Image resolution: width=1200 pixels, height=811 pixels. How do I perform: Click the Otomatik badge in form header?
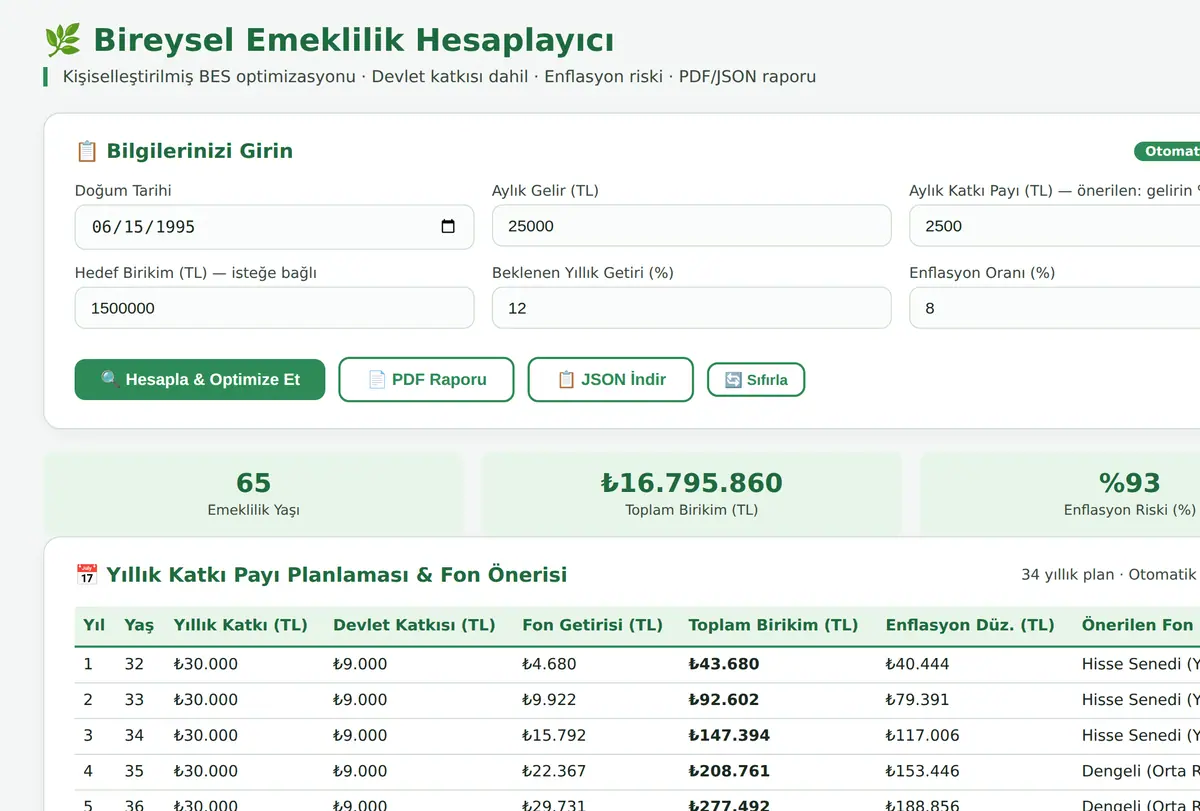click(1167, 151)
